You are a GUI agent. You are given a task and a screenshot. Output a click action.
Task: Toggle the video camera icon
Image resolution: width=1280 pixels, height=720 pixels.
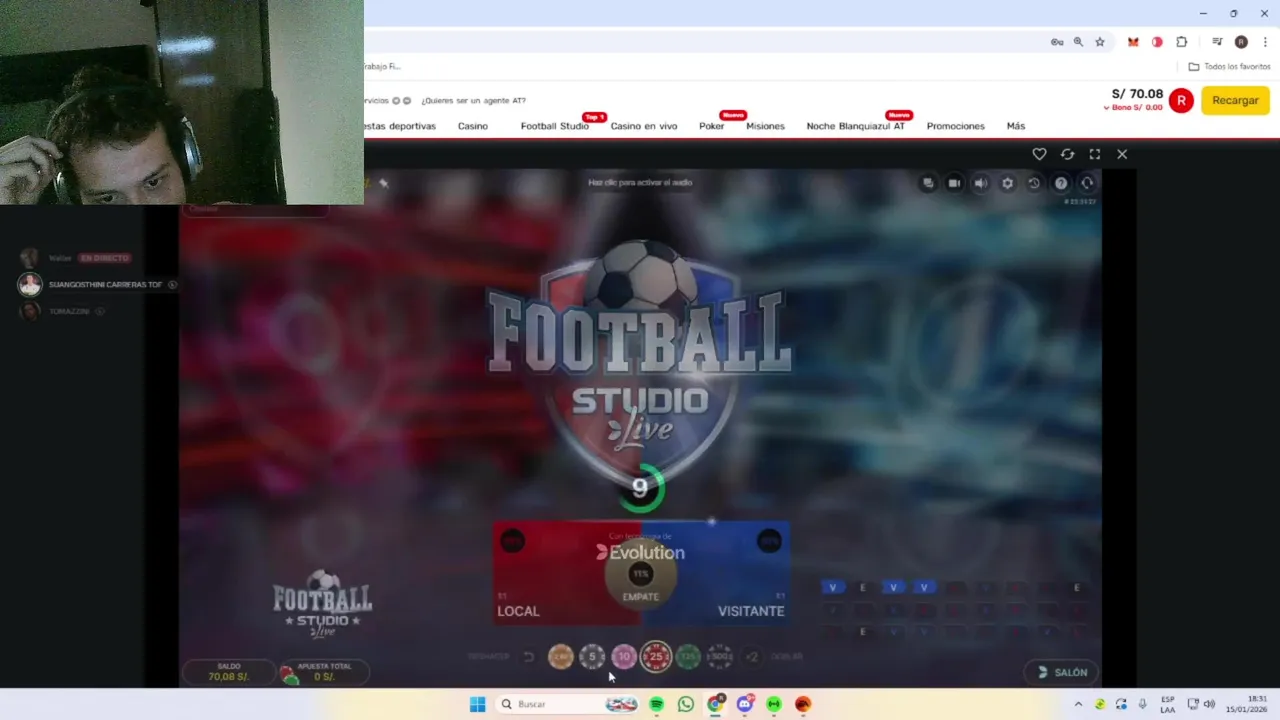[954, 183]
